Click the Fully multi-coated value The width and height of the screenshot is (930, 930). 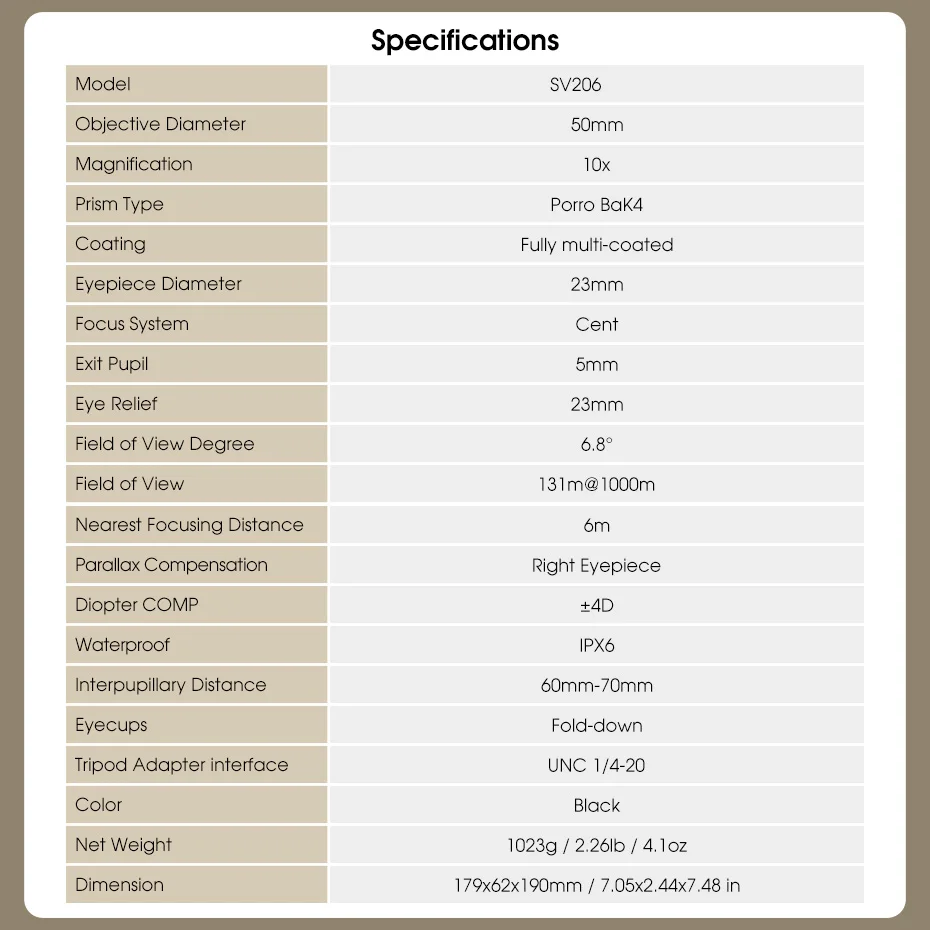597,245
